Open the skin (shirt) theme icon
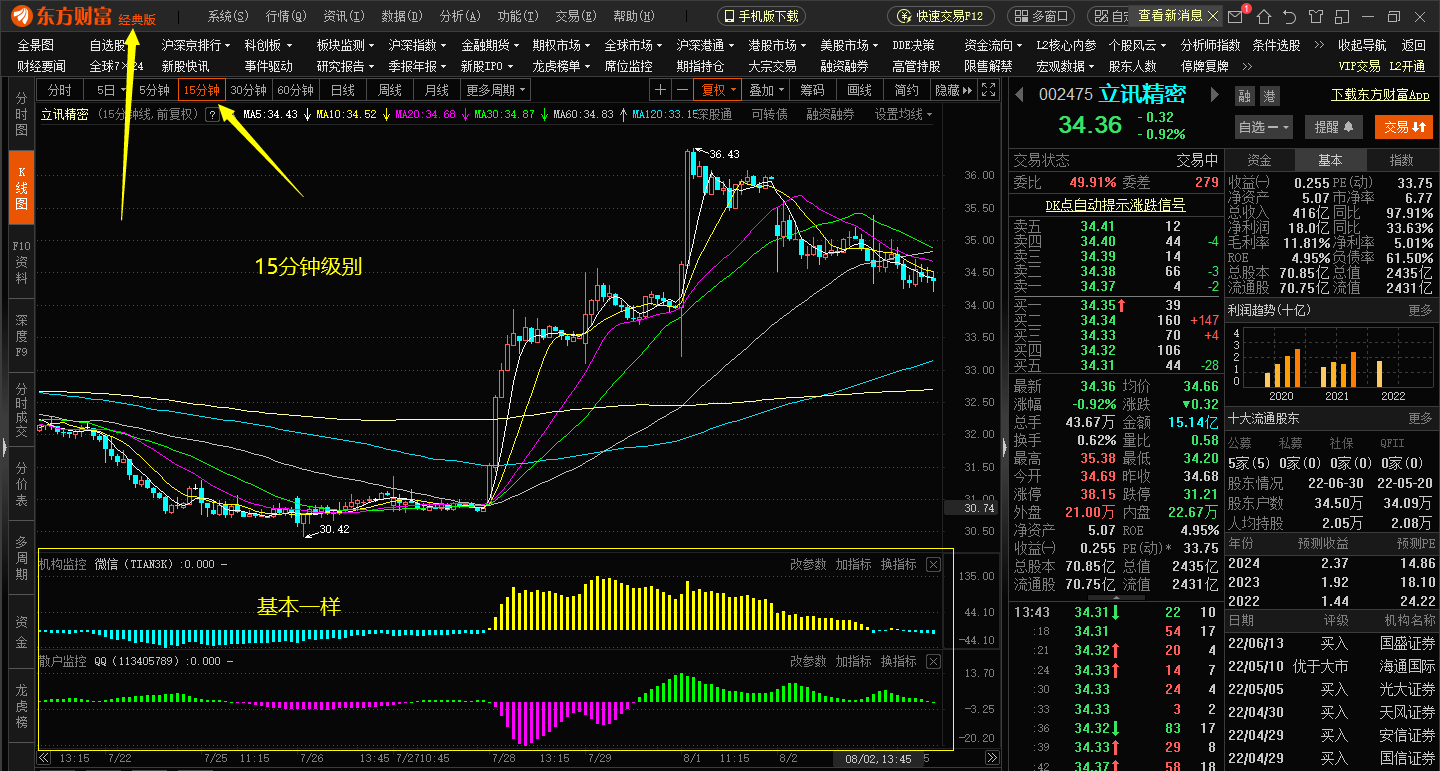 [x=1315, y=16]
